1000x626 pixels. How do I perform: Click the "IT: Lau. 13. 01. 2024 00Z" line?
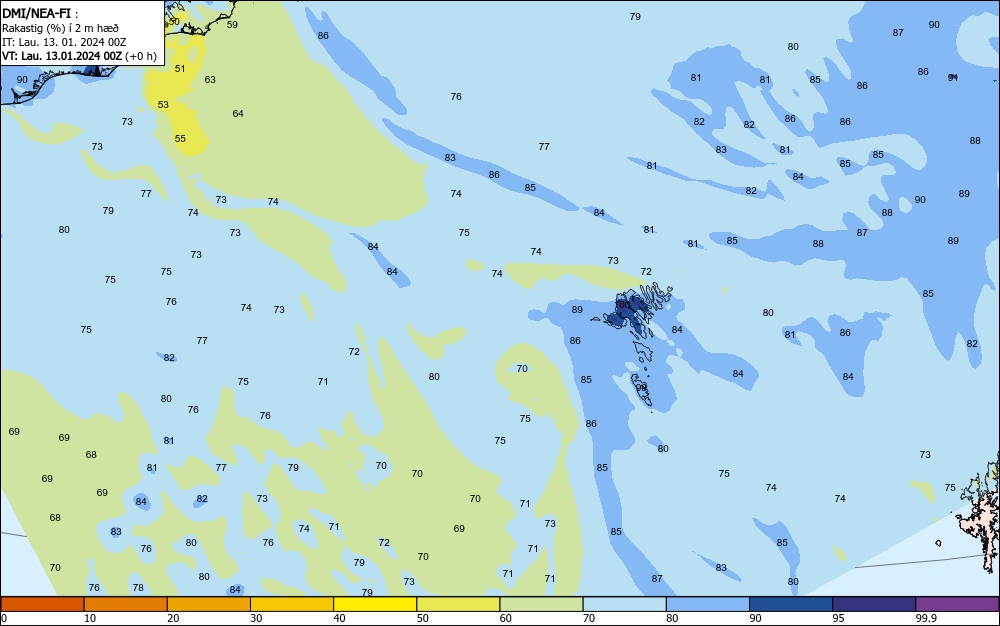point(64,42)
